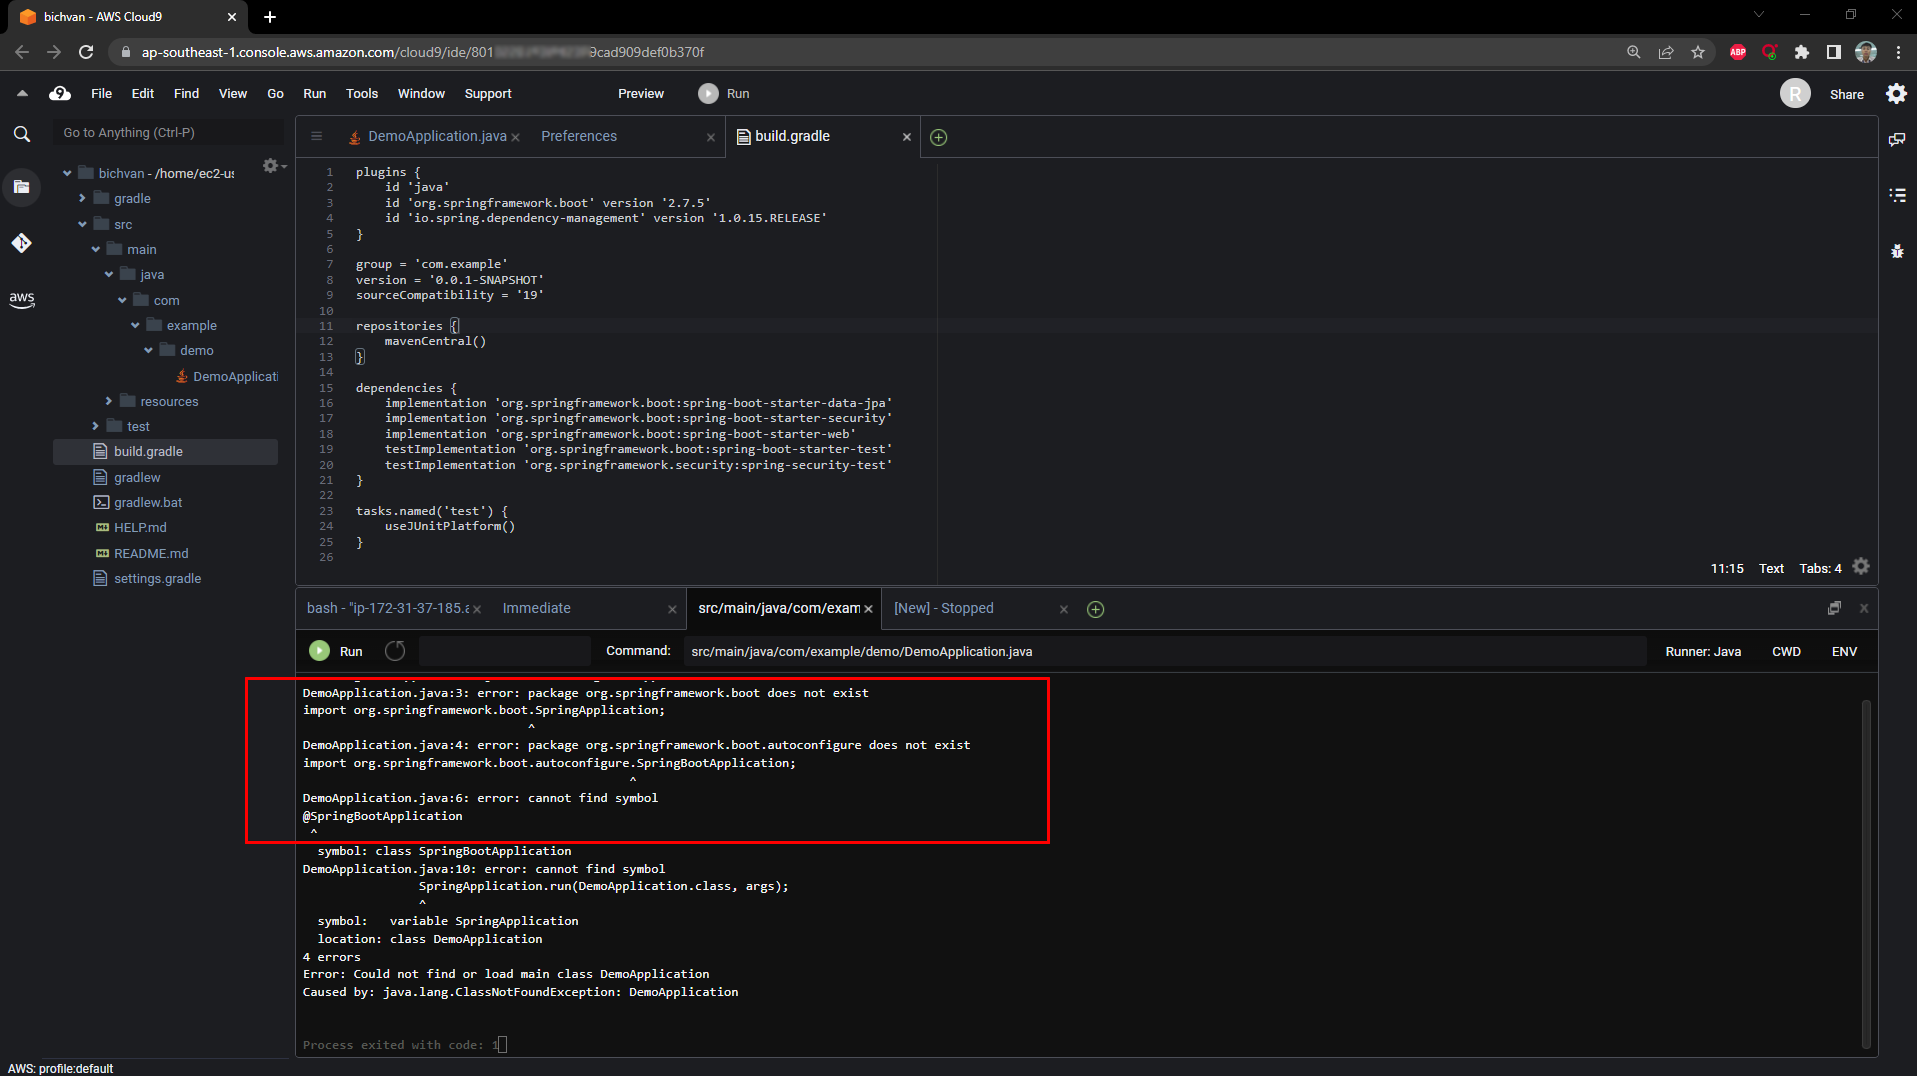
Task: Switch to the Immediate console tab
Action: tap(537, 608)
